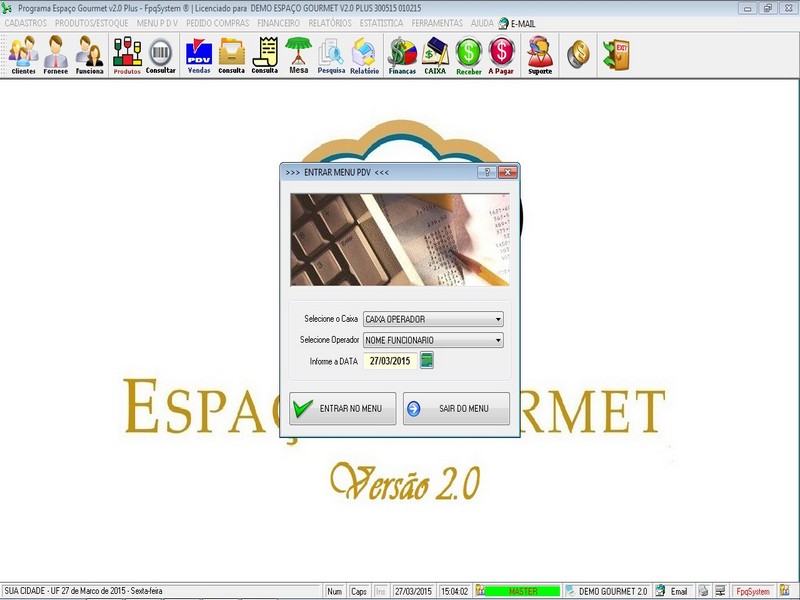This screenshot has width=800, height=600.
Task: Click the SUA CIDADE - UF status text
Action: click(x=83, y=591)
